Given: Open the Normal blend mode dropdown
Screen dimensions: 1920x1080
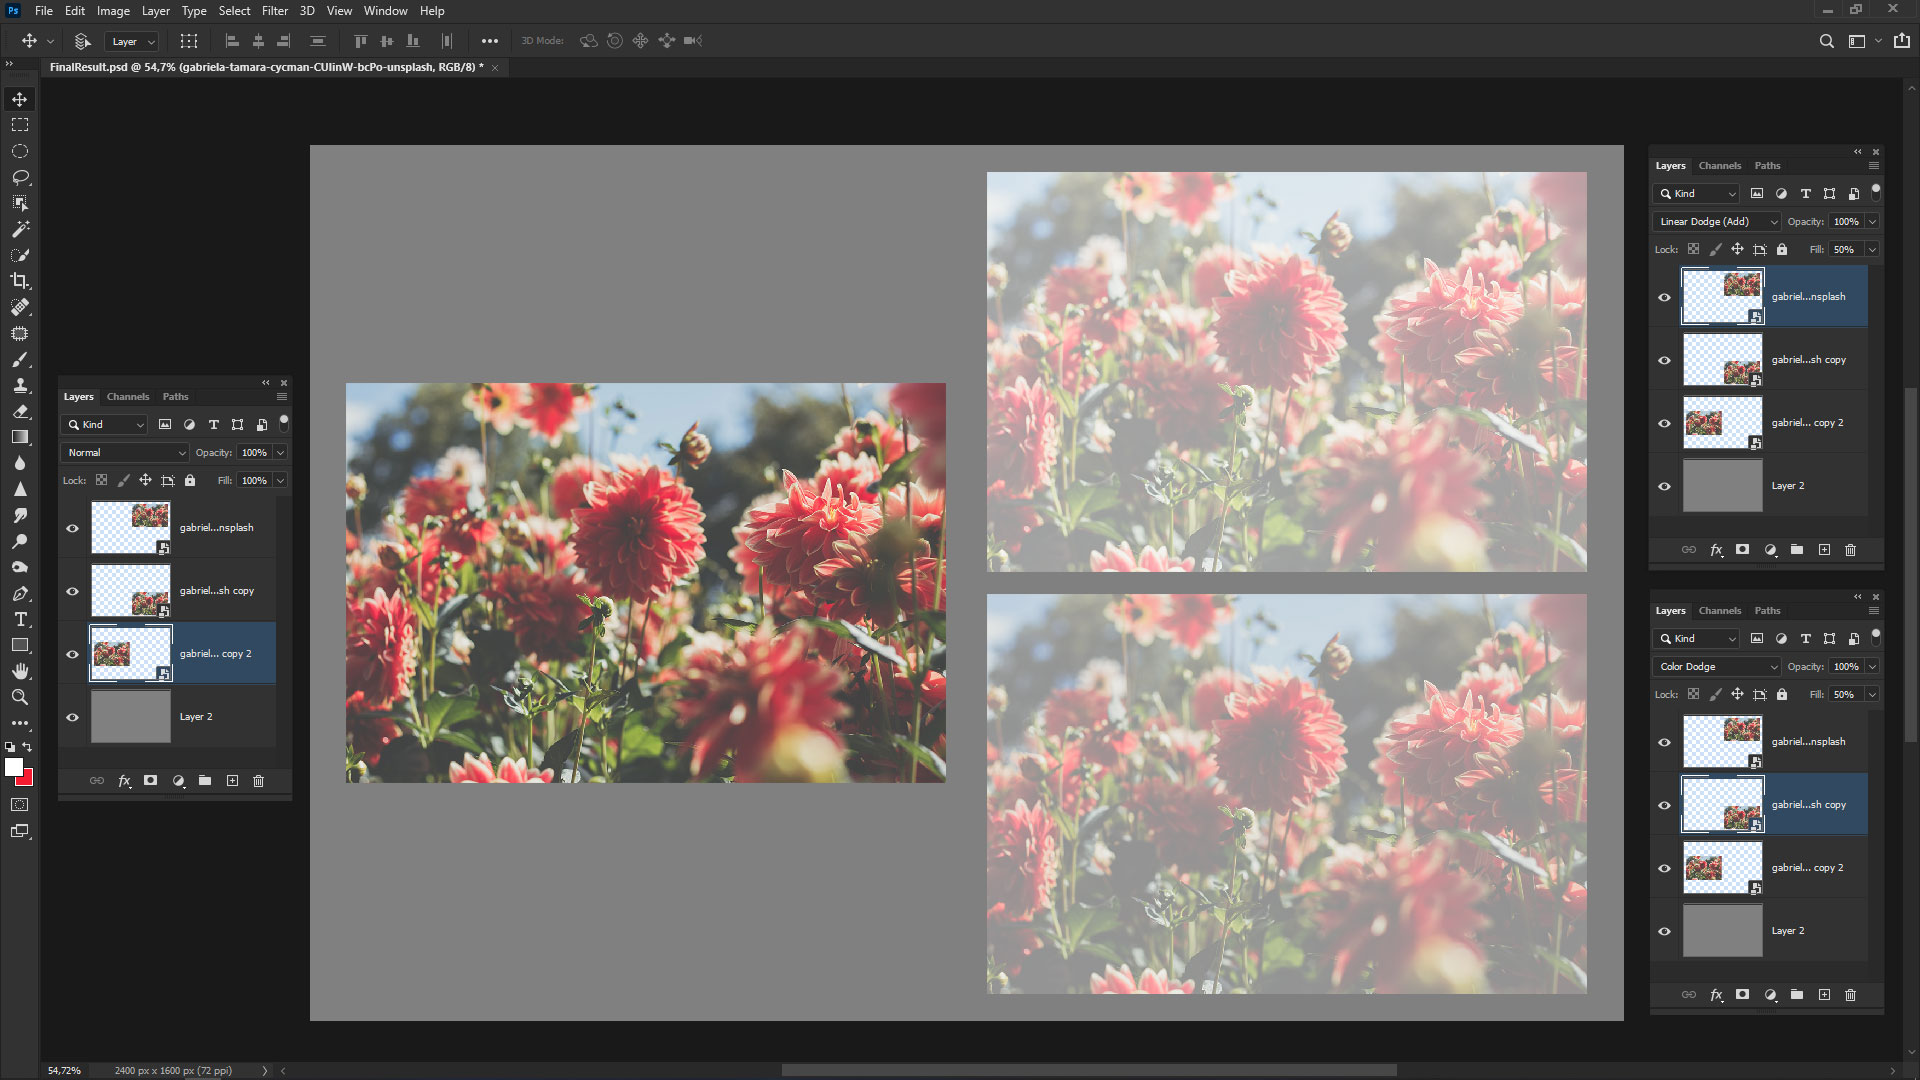Looking at the screenshot, I should point(126,453).
